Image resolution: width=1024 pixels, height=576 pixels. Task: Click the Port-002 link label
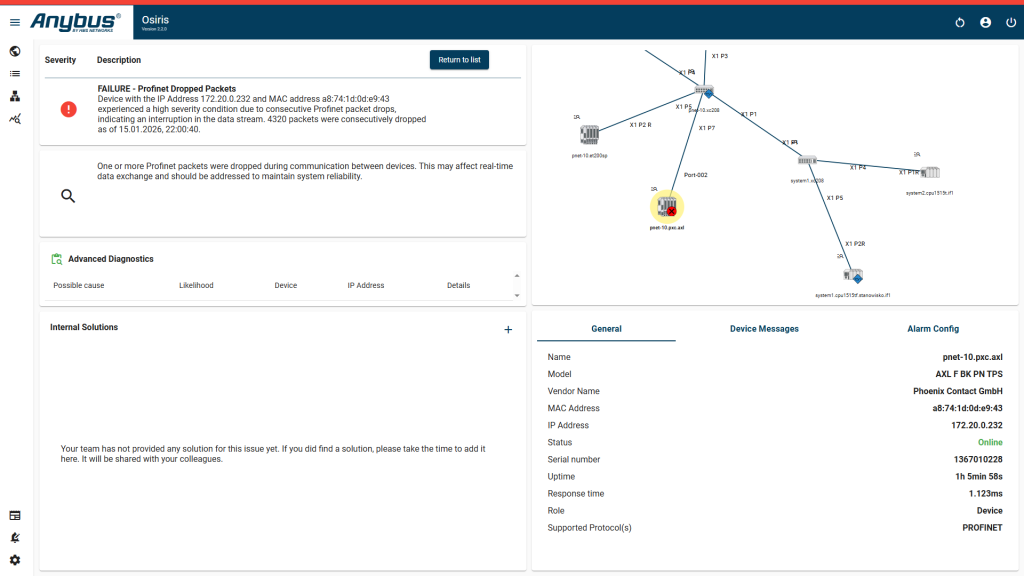tap(696, 175)
